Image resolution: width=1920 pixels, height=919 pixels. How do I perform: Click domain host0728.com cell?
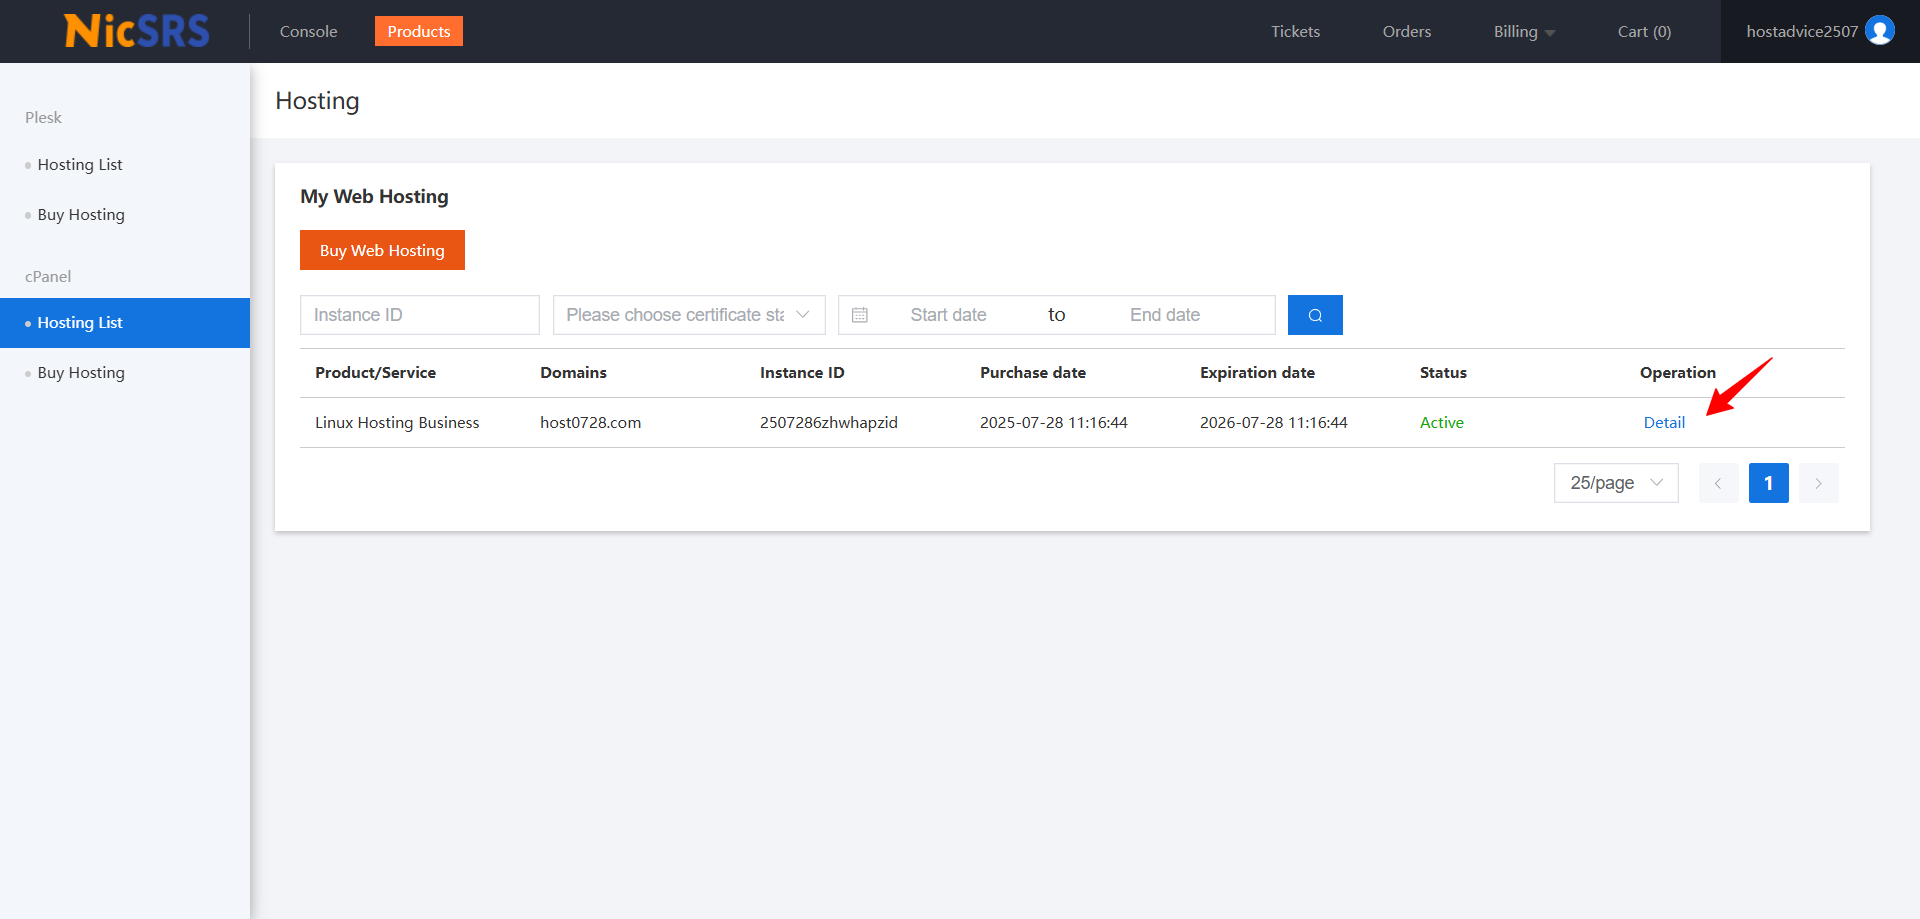coord(591,423)
